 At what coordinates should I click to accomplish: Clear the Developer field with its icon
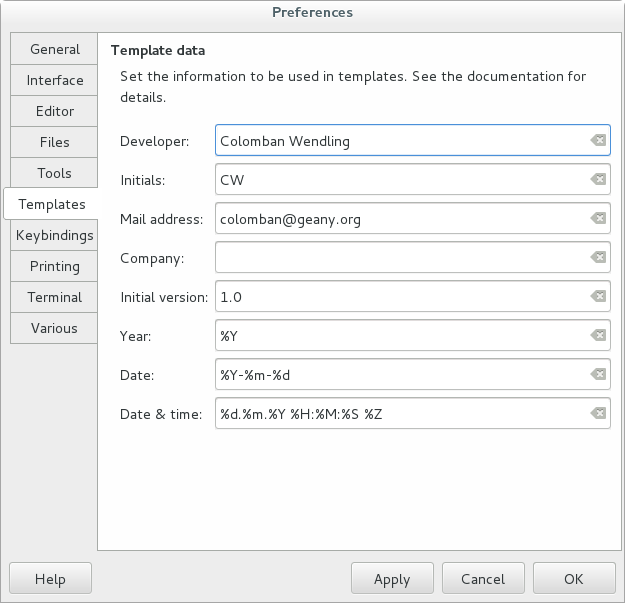pyautogui.click(x=597, y=141)
